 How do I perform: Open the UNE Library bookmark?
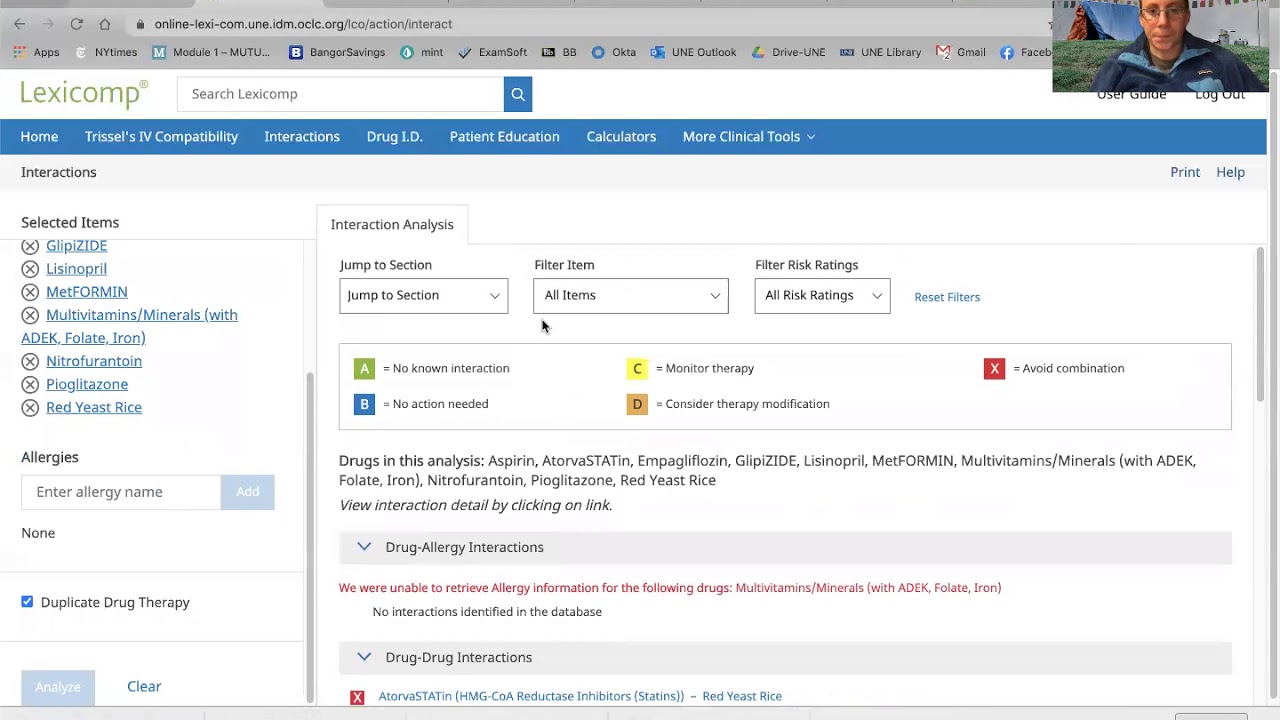tap(880, 52)
